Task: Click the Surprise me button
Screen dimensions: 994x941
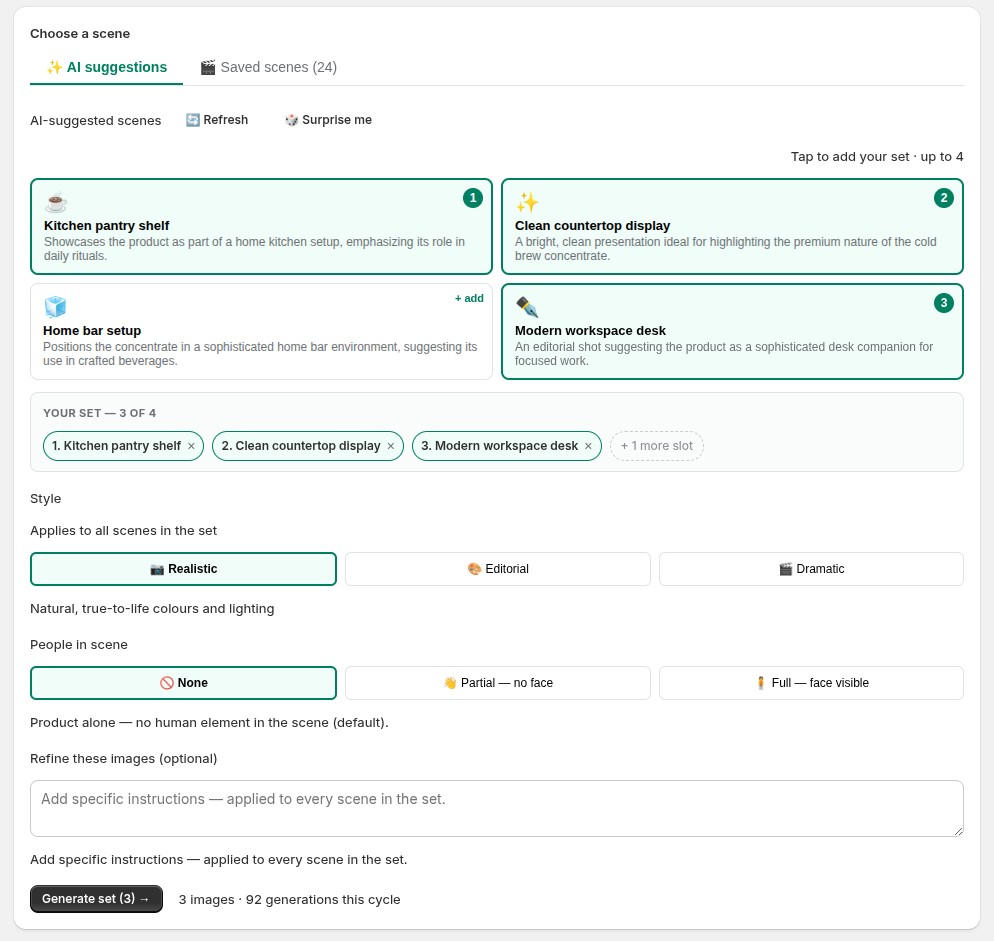Action: pos(328,120)
